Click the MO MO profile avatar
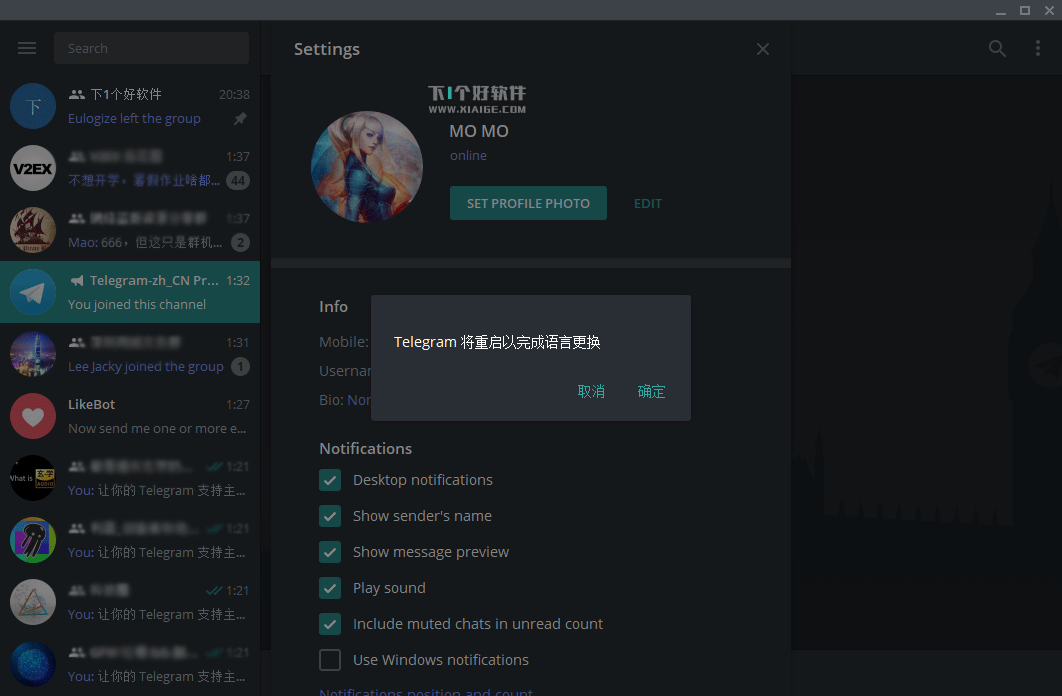This screenshot has height=696, width=1062. (x=366, y=167)
